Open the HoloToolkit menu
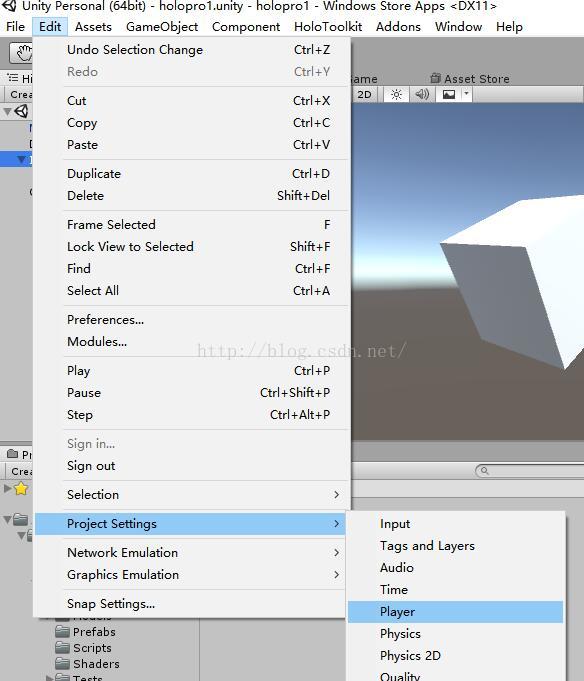Viewport: 584px width, 681px height. tap(328, 26)
